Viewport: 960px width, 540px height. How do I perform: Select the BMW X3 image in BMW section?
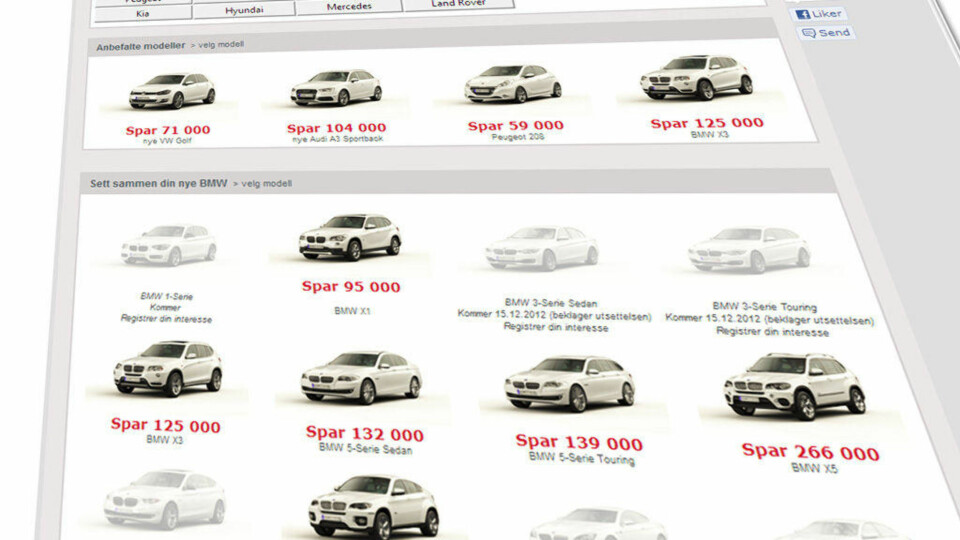168,369
